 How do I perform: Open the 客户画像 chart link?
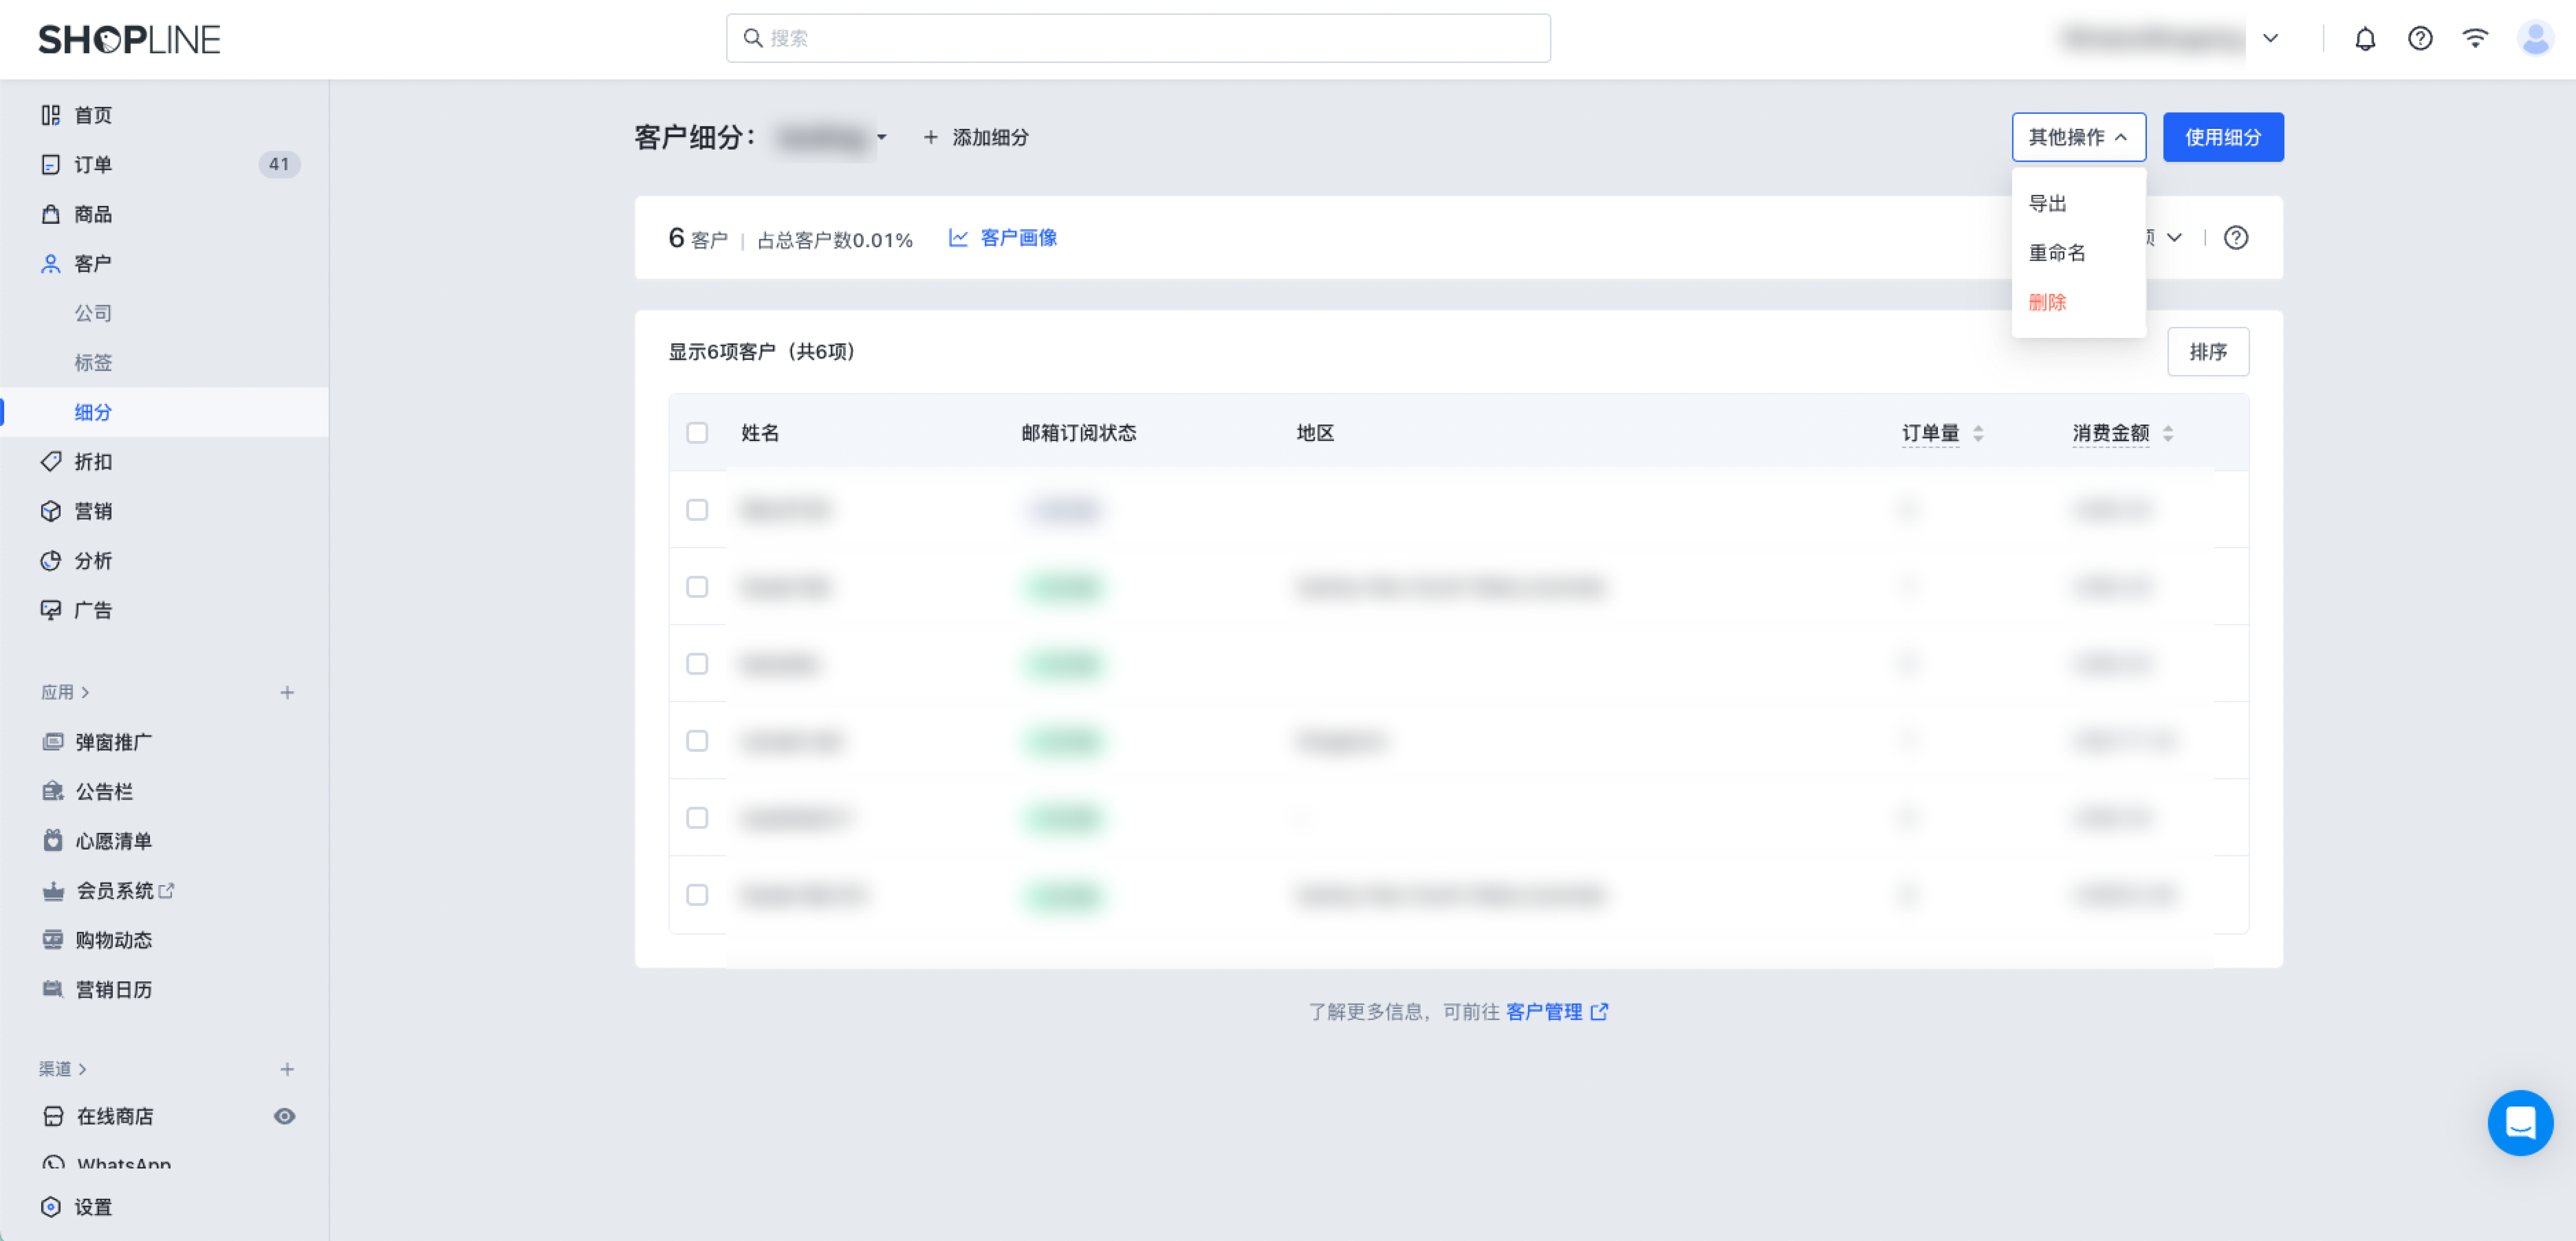[1003, 238]
